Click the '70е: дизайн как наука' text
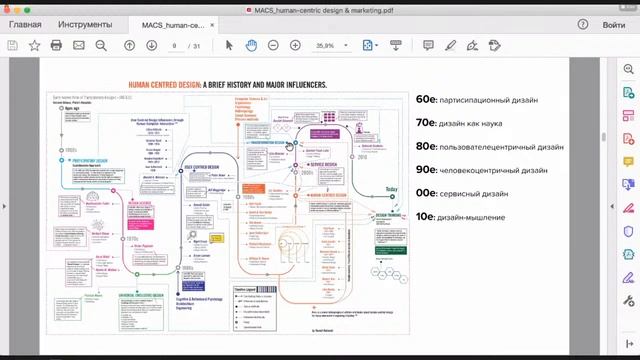This screenshot has width=640, height=360. (x=459, y=123)
